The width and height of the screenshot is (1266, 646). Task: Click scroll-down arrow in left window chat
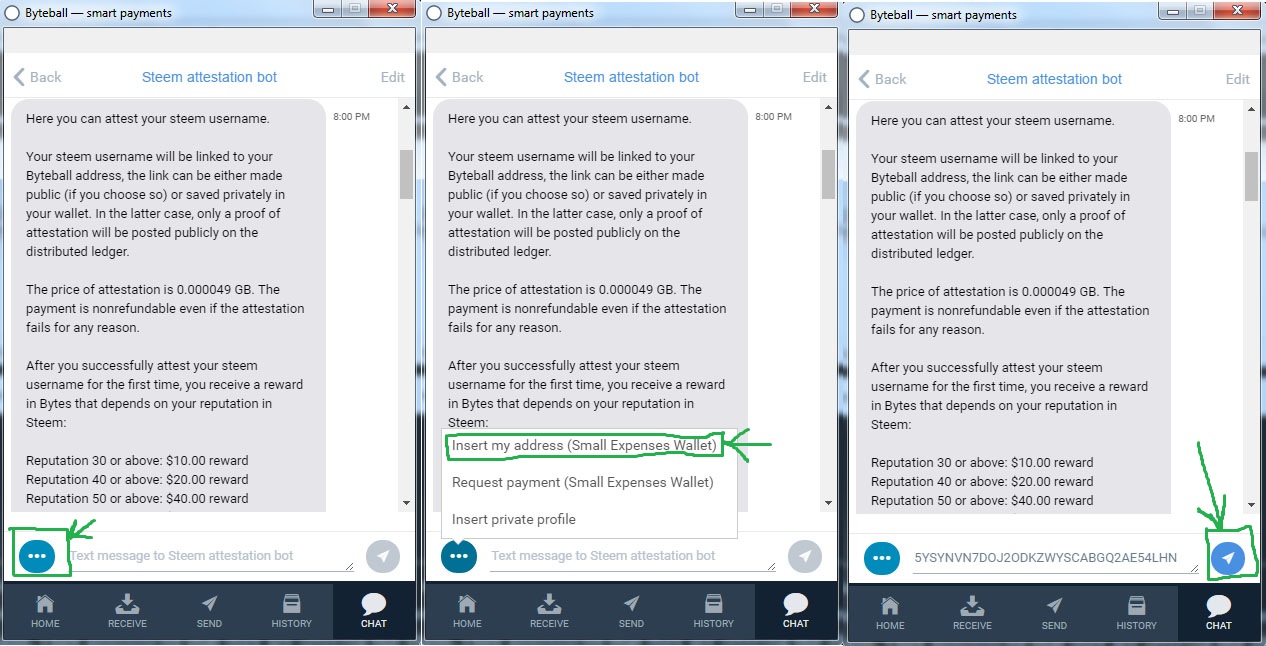pos(406,503)
